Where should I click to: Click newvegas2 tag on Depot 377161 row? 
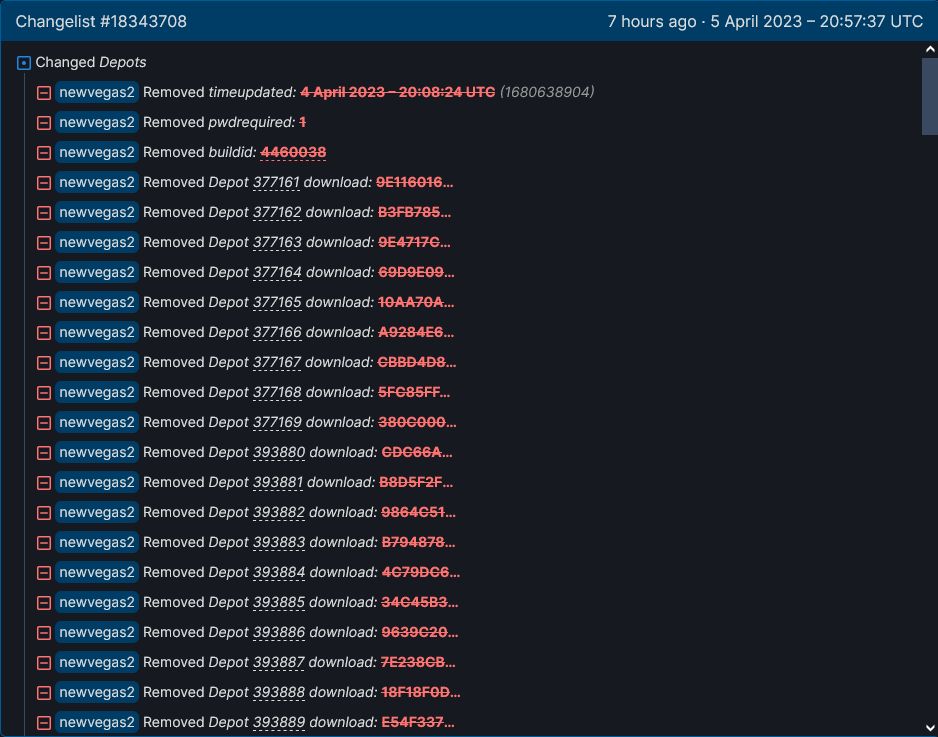point(97,182)
